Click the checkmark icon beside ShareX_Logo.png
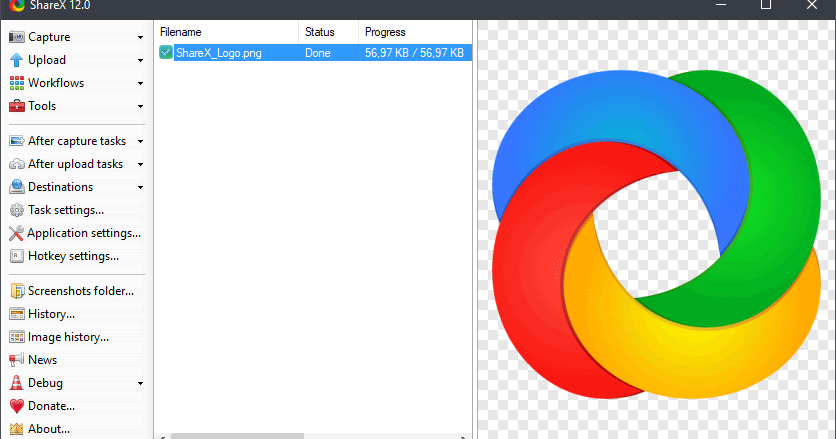836x439 pixels. [166, 52]
